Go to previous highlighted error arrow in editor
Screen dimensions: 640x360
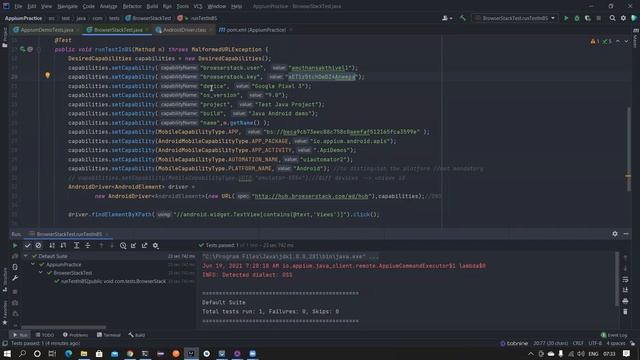coord(618,41)
